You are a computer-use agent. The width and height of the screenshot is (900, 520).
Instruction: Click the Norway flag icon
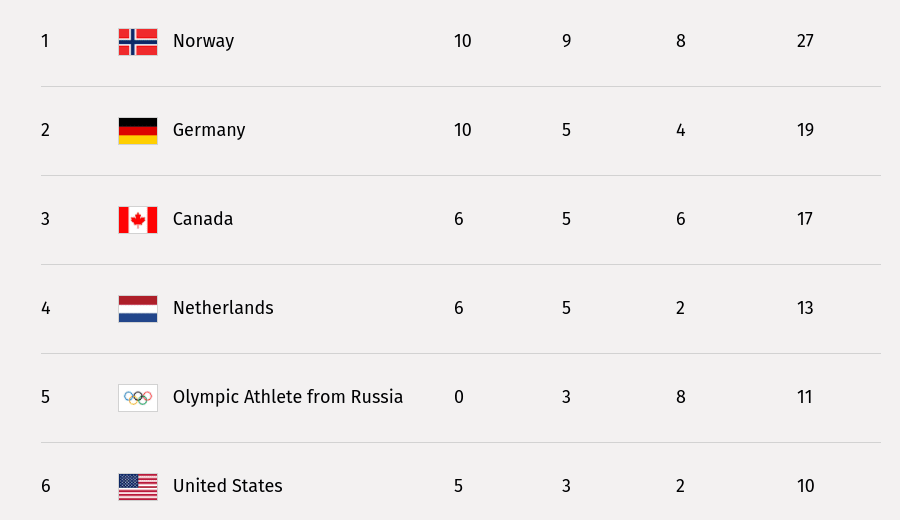click(138, 41)
